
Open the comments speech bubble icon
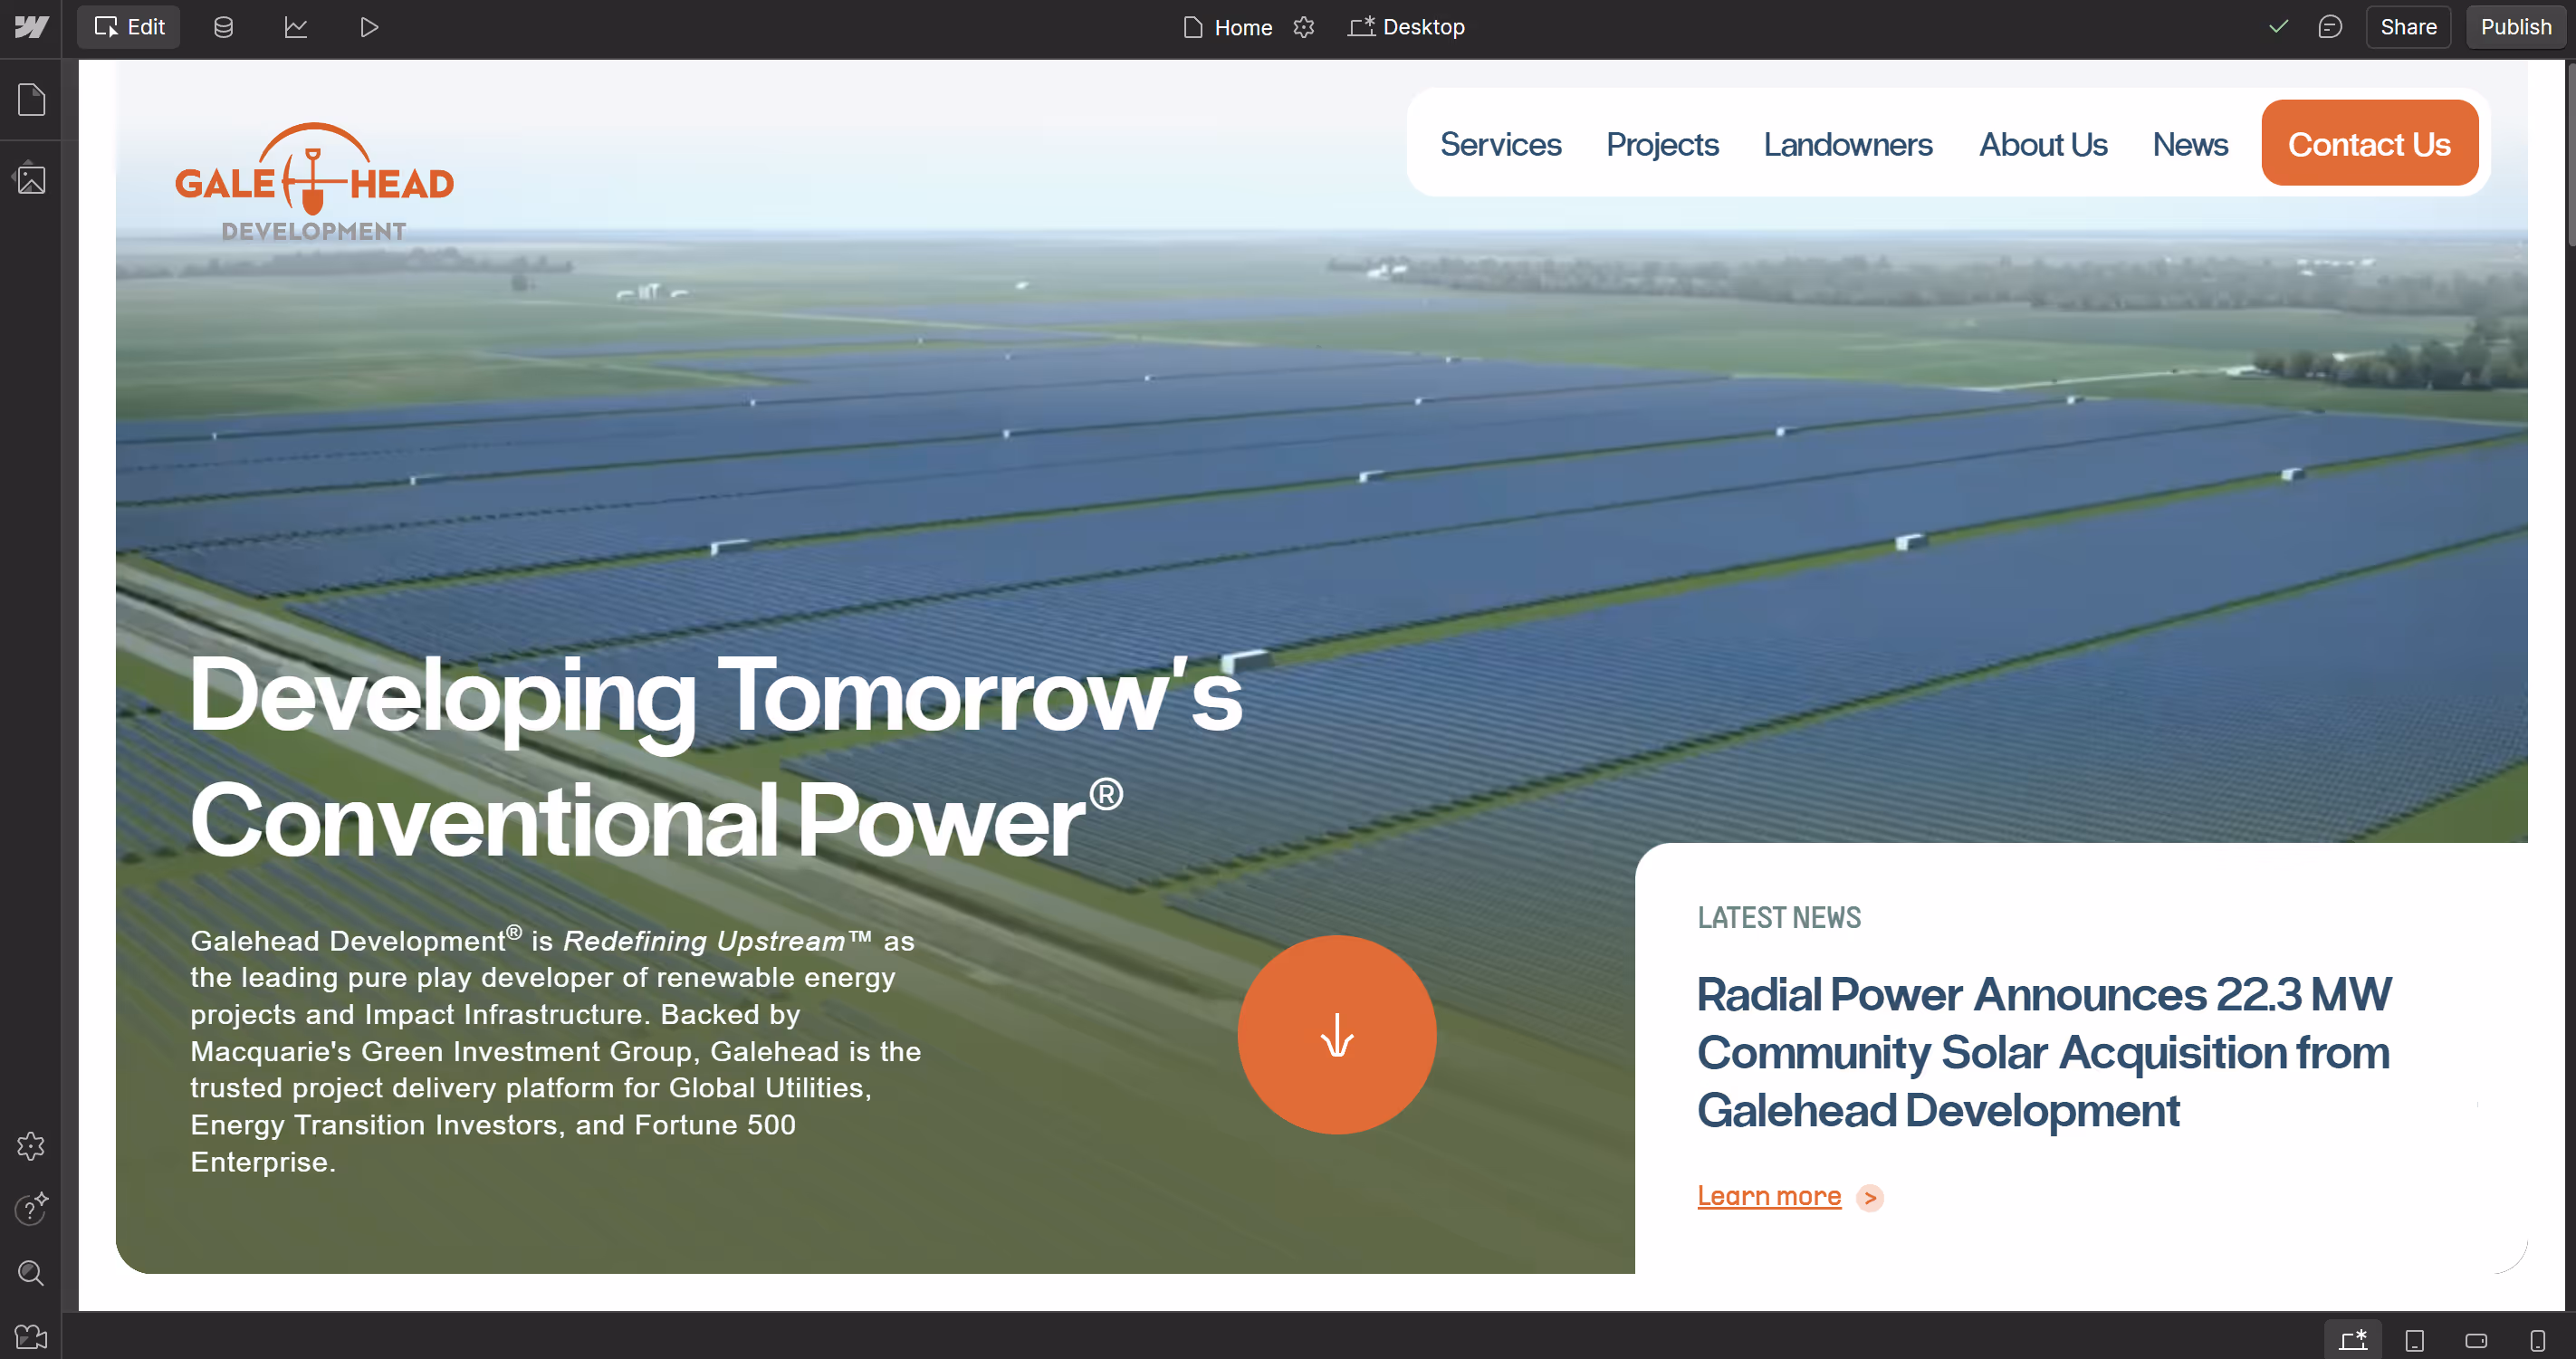click(2329, 27)
